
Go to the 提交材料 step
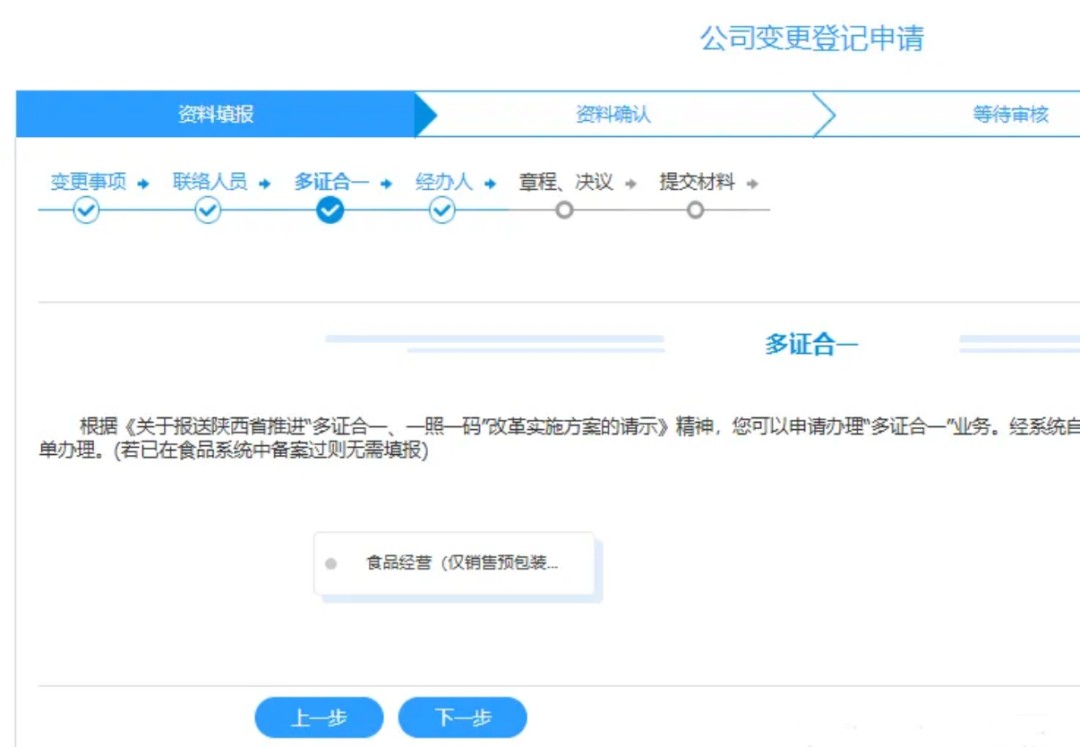tap(697, 182)
